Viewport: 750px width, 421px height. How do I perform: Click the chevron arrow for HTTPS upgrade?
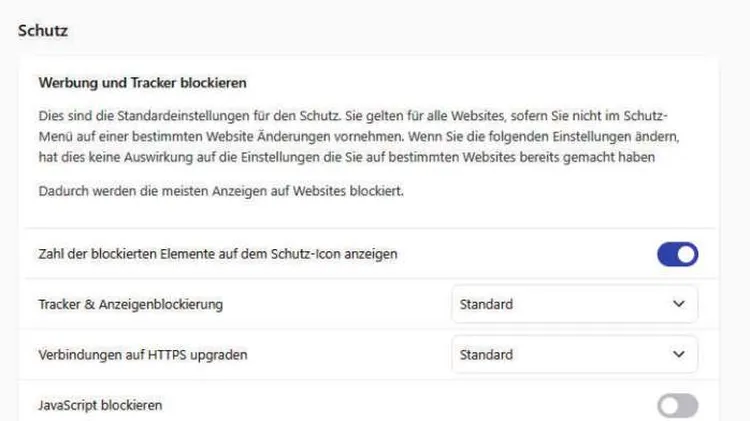point(679,354)
